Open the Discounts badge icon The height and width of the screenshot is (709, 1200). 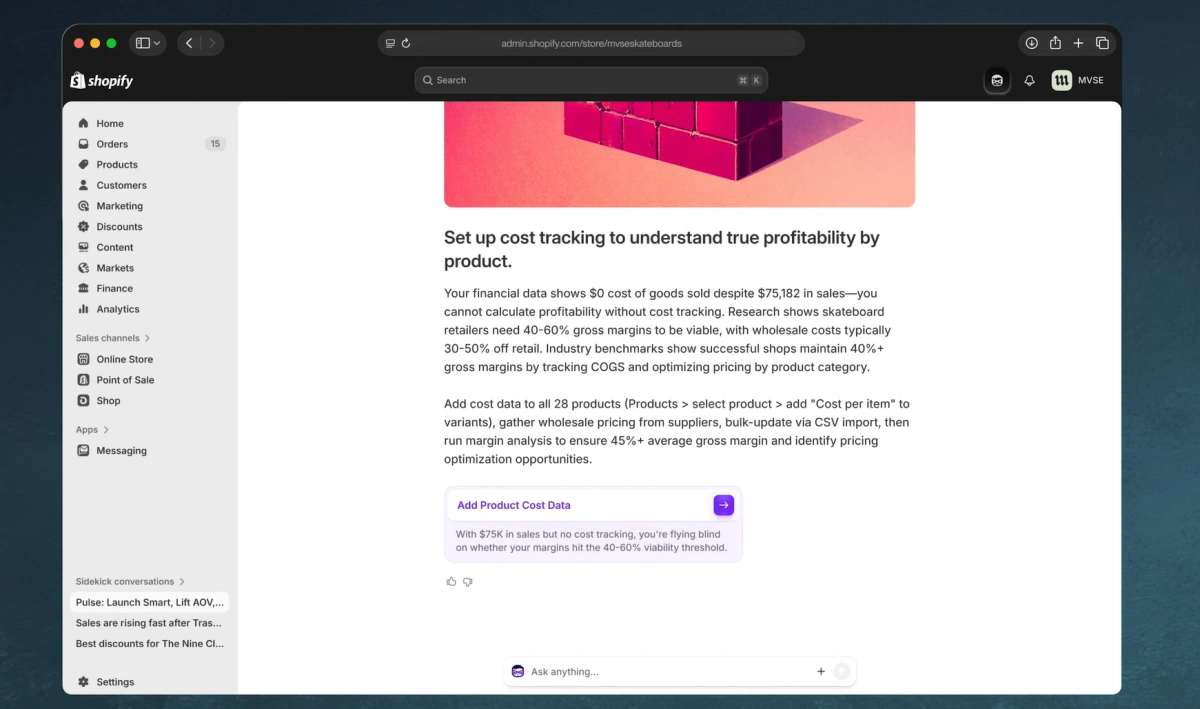click(x=84, y=227)
